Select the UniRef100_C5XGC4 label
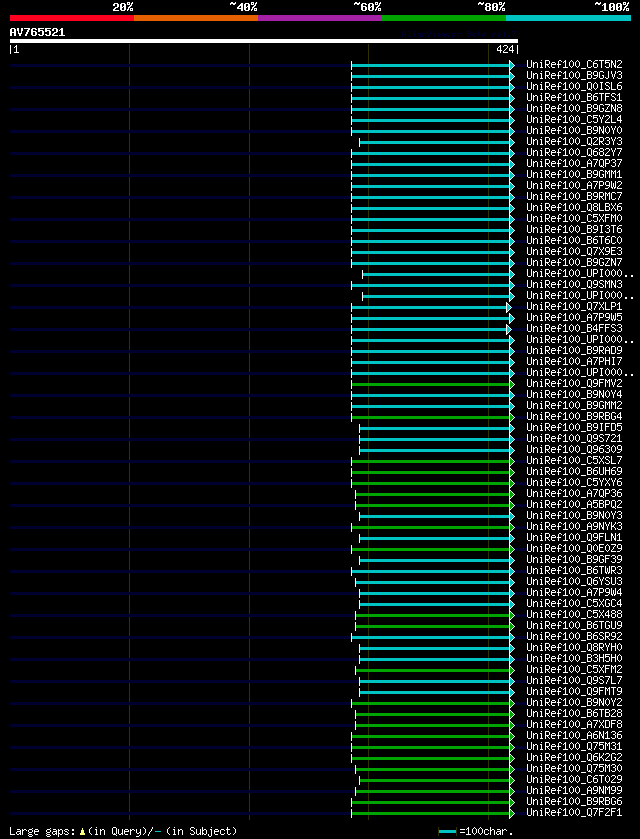Image resolution: width=640 pixels, height=839 pixels. pyautogui.click(x=574, y=603)
